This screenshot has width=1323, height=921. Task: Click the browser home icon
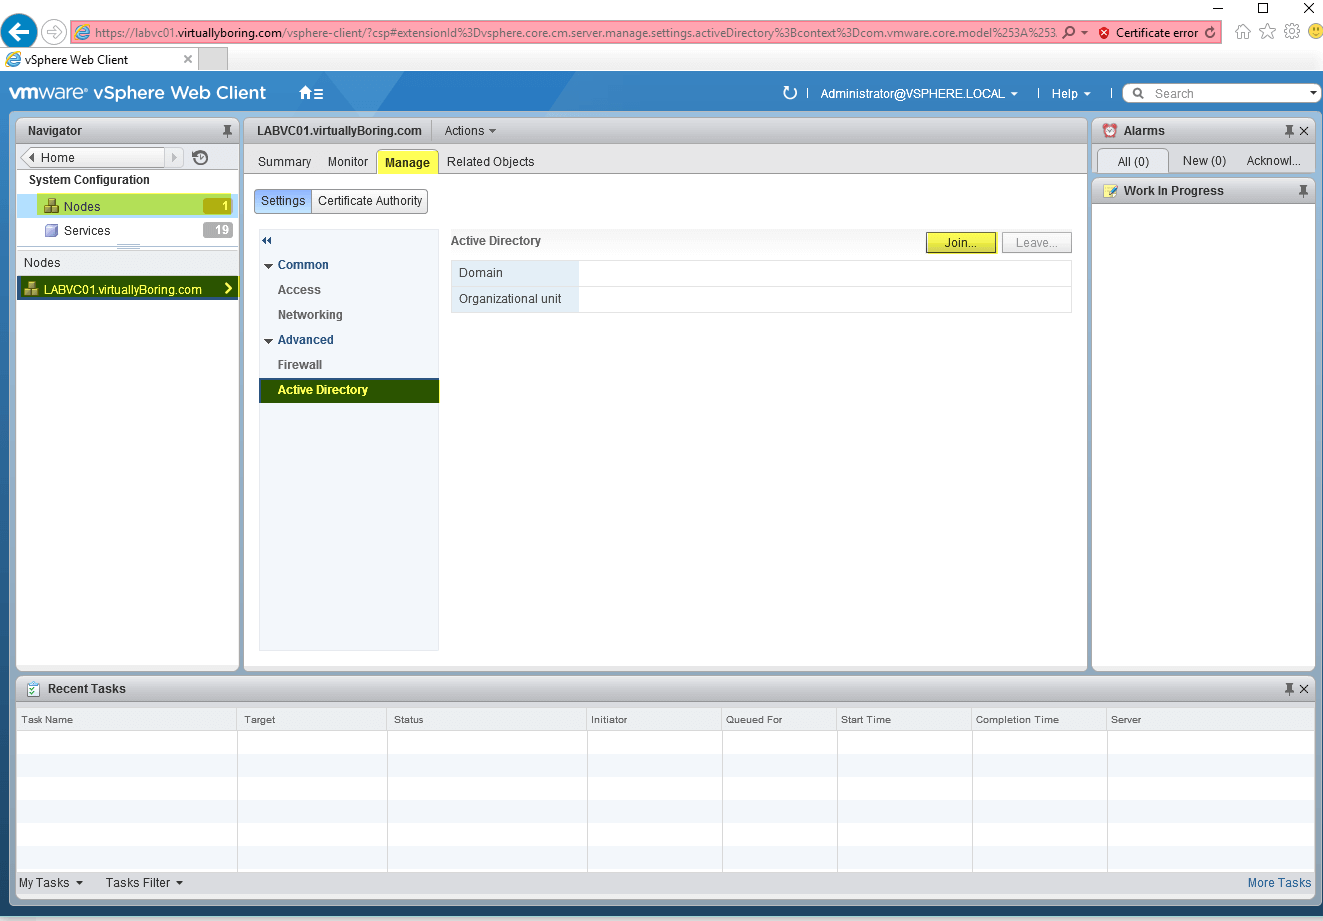tap(1243, 32)
